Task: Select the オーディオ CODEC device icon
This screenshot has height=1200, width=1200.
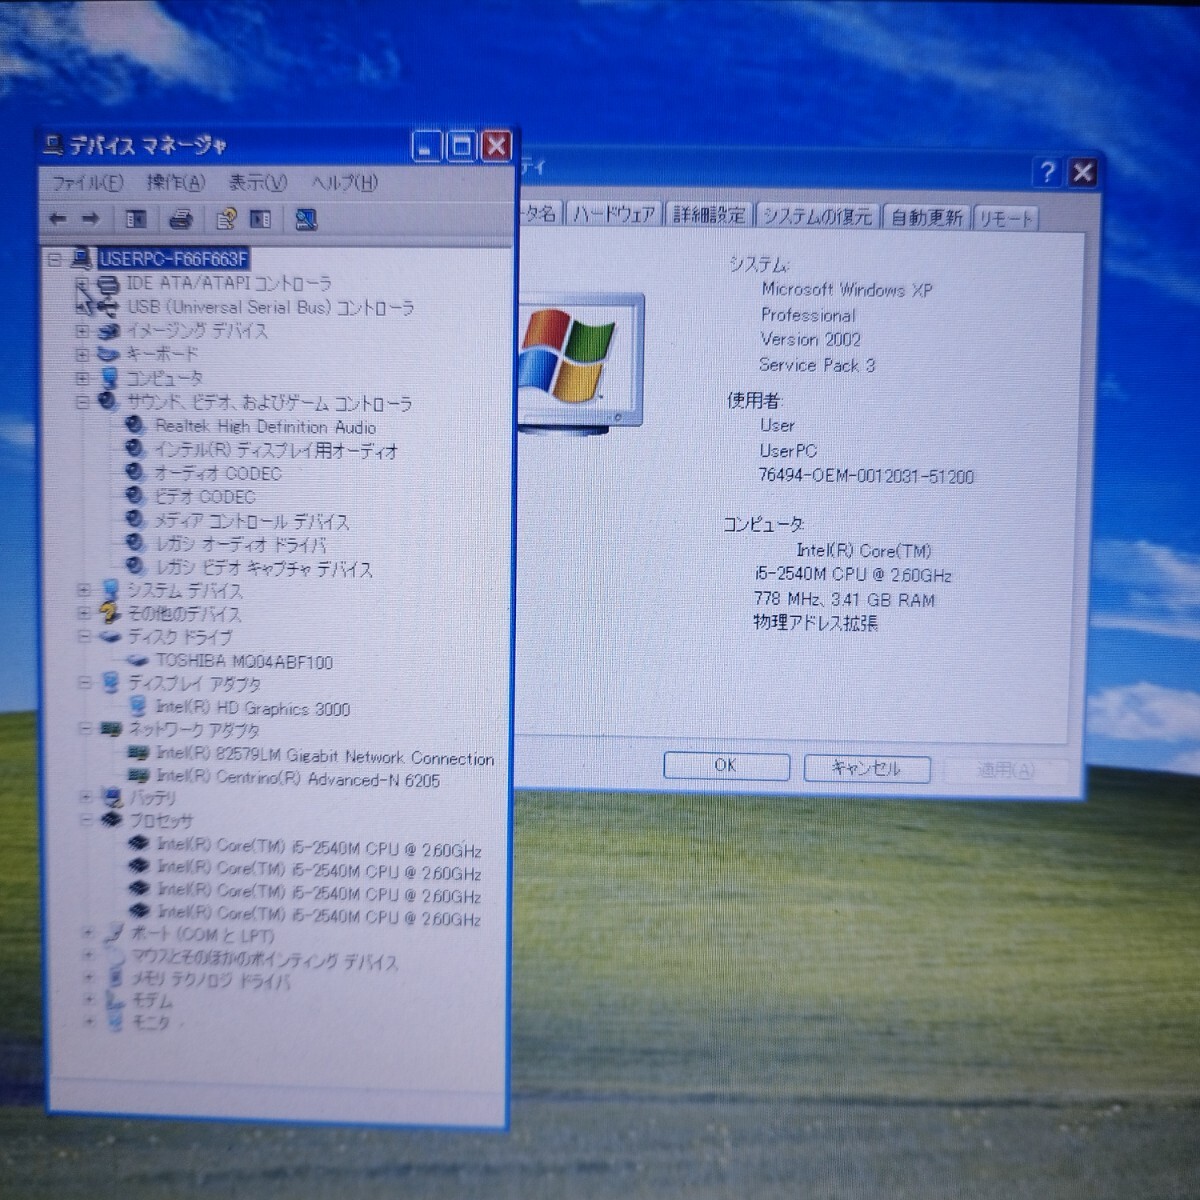Action: coord(136,472)
